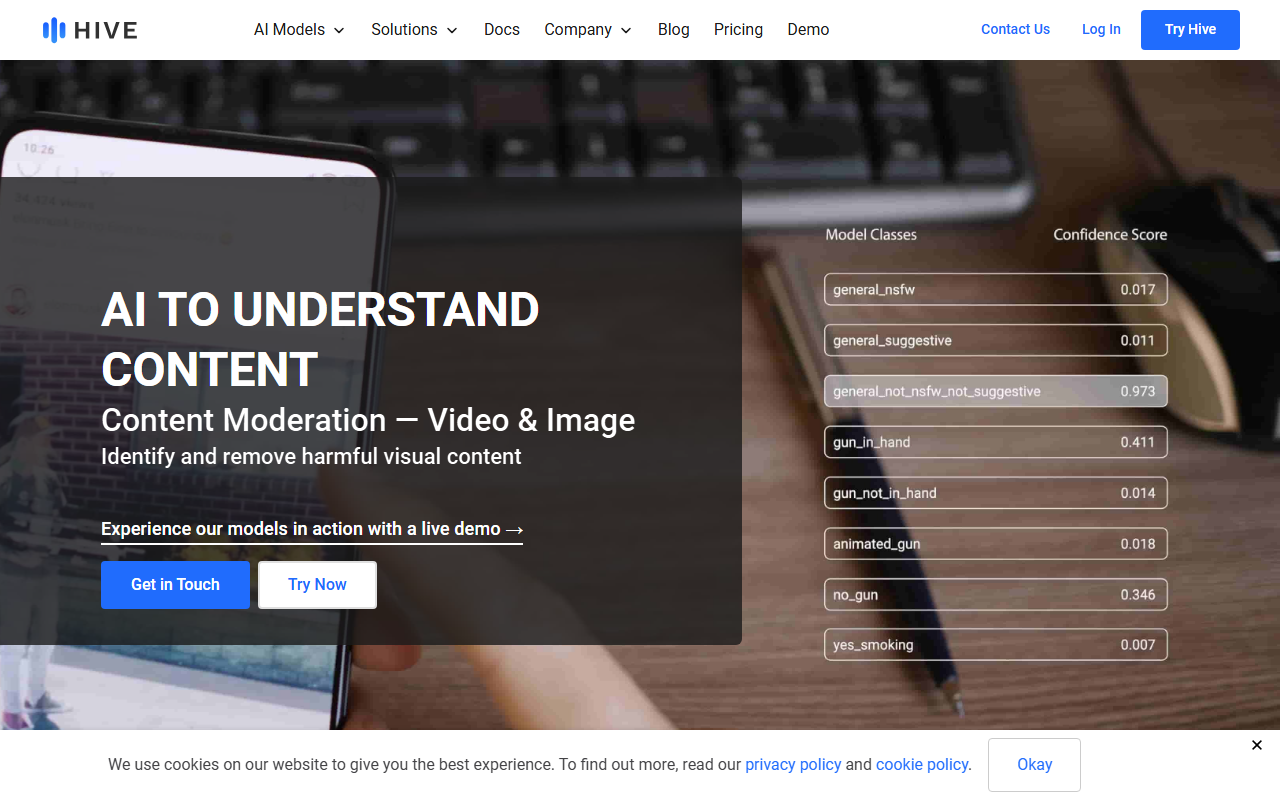1280x800 pixels.
Task: Select the general_nsfw class row
Action: tap(996, 290)
